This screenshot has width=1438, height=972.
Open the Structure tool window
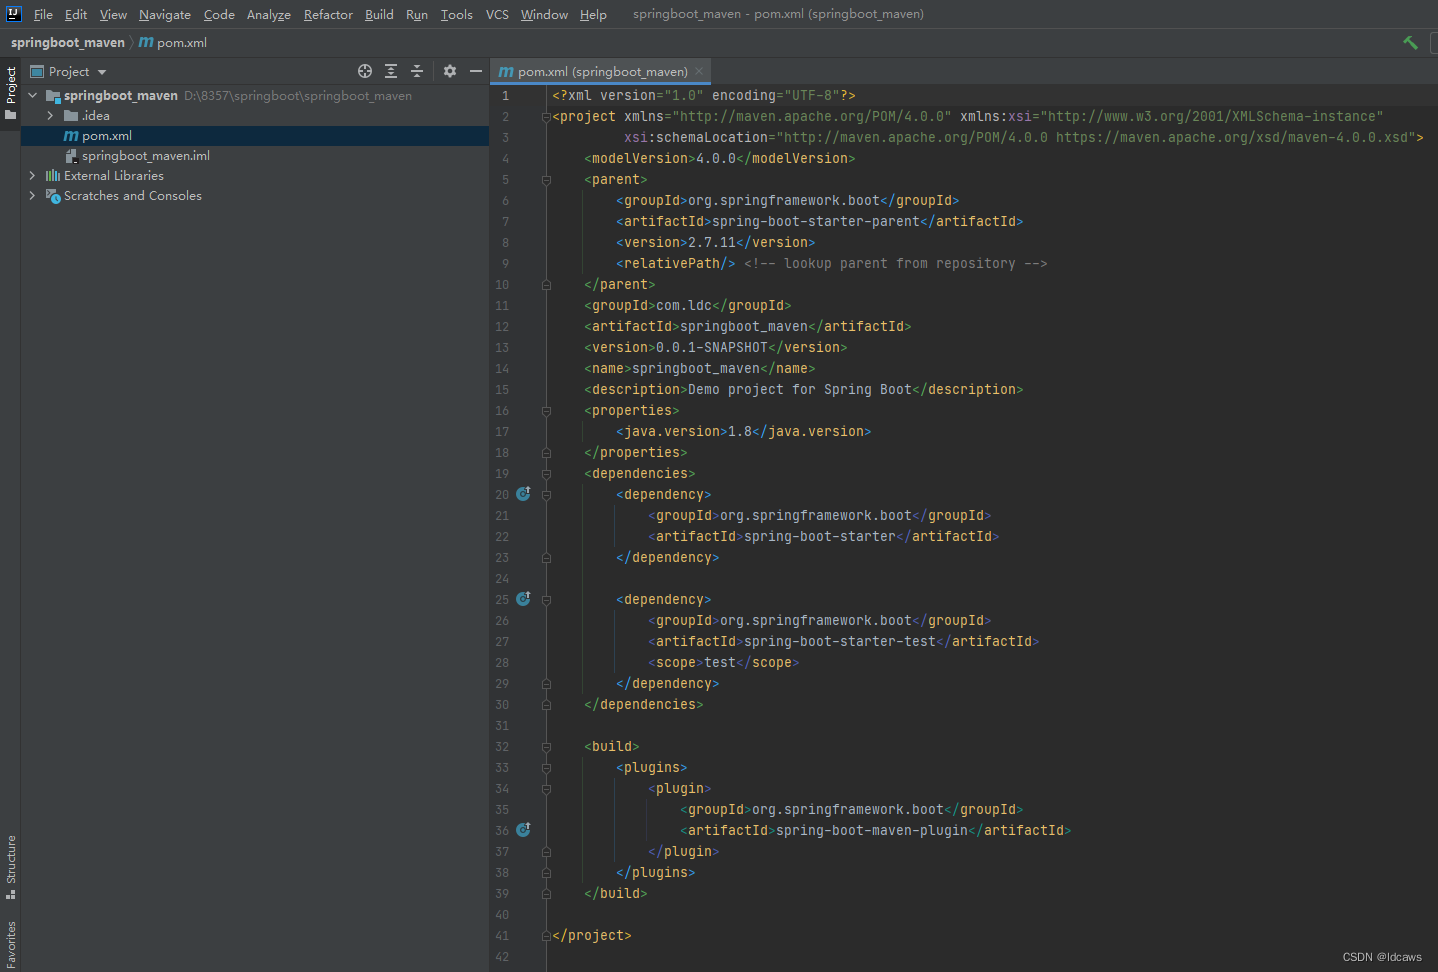(x=11, y=866)
